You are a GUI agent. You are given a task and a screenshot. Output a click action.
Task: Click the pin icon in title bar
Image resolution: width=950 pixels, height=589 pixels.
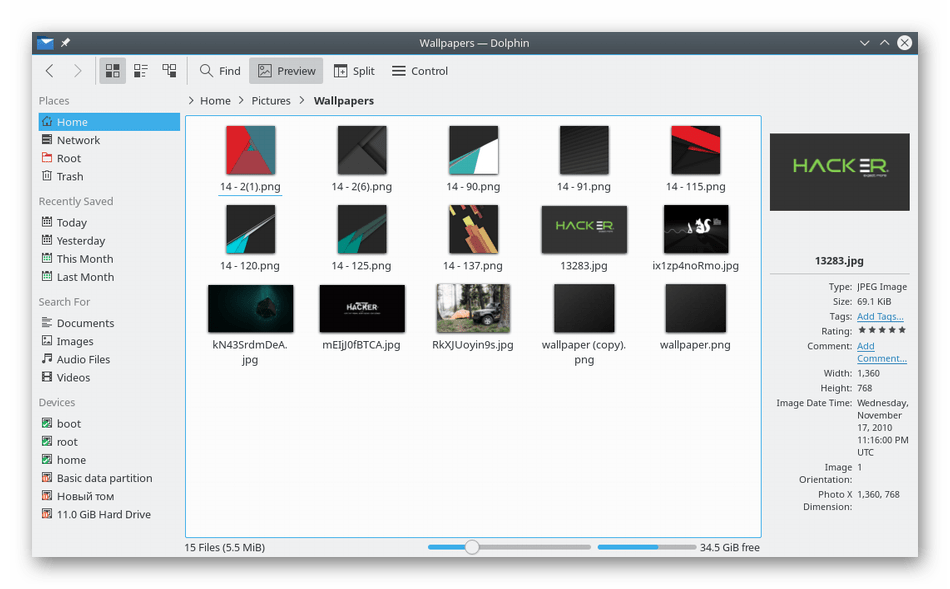[65, 42]
